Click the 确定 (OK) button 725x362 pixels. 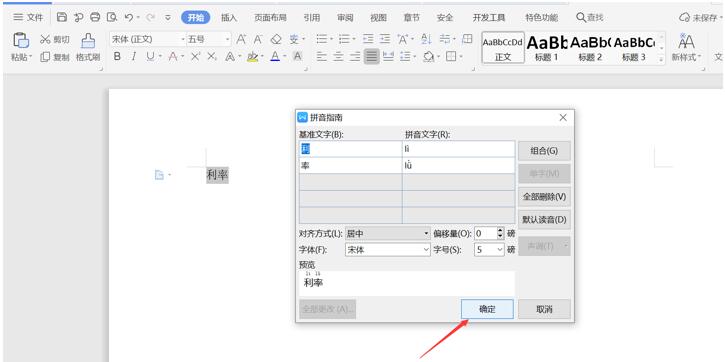(x=487, y=309)
